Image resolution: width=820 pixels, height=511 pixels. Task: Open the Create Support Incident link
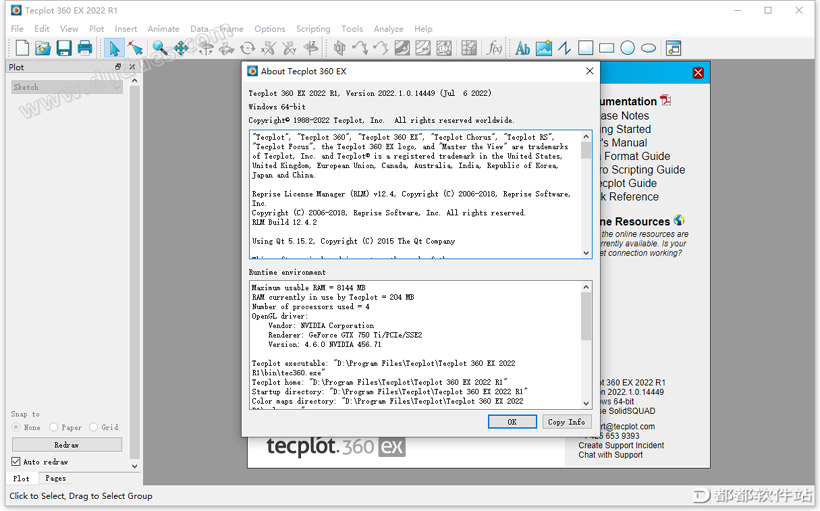[621, 445]
